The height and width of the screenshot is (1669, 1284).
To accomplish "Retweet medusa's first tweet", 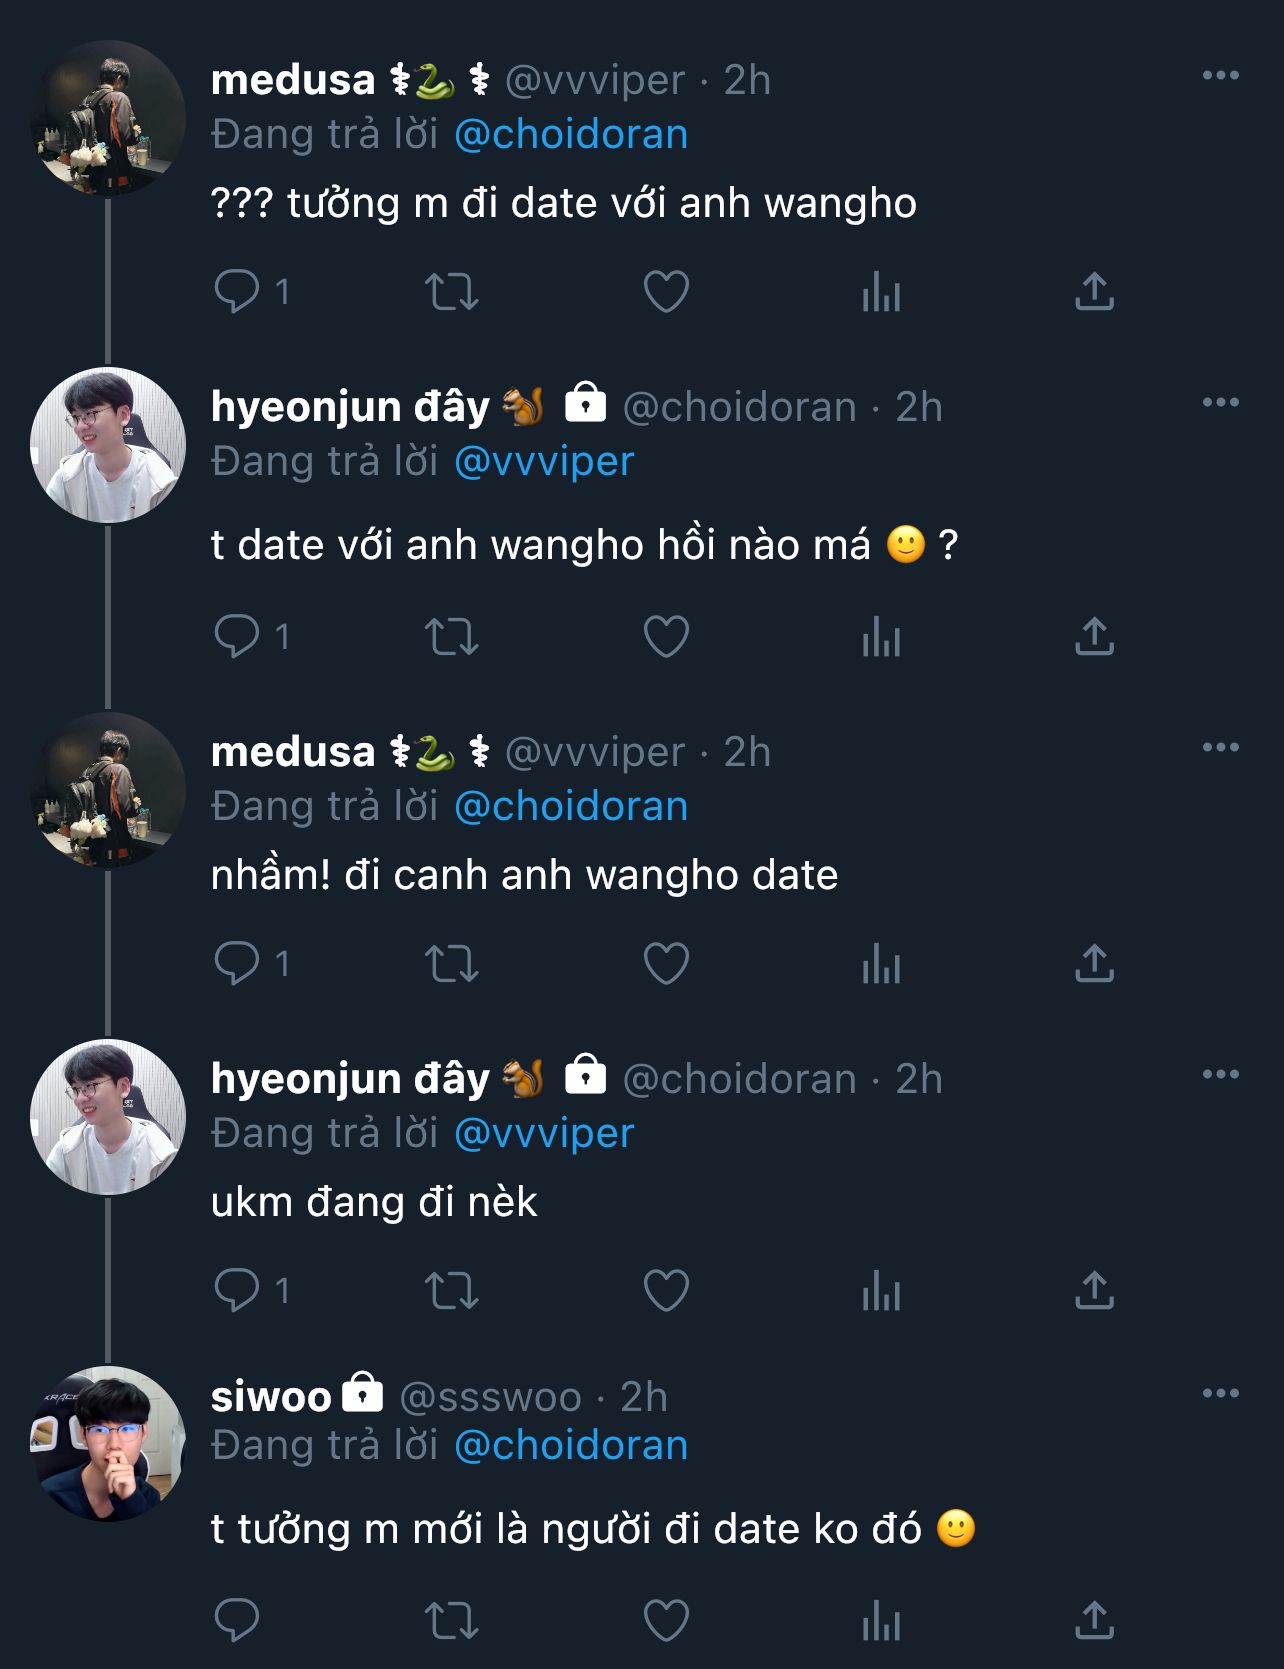I will coord(452,292).
